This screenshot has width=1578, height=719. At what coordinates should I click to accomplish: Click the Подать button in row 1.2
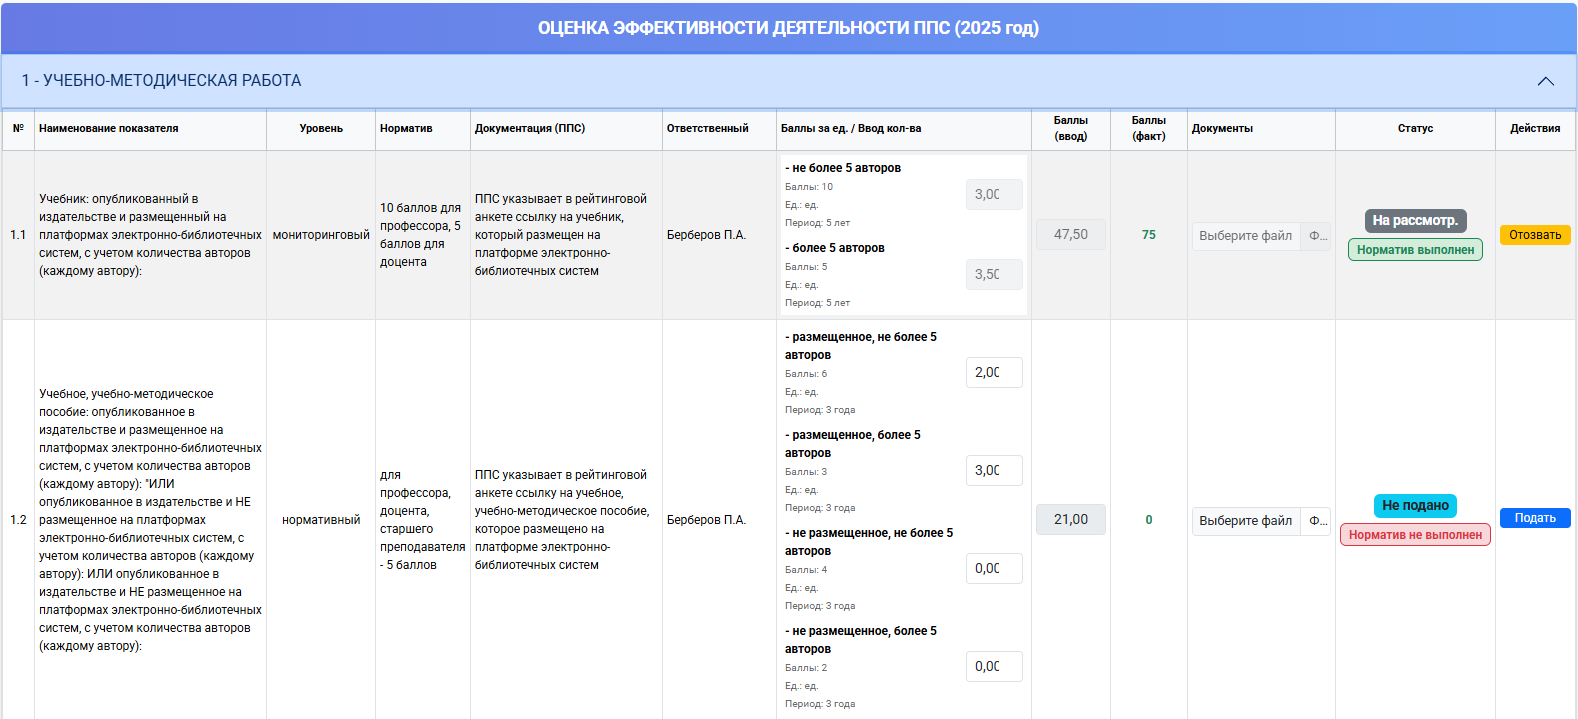point(1535,518)
